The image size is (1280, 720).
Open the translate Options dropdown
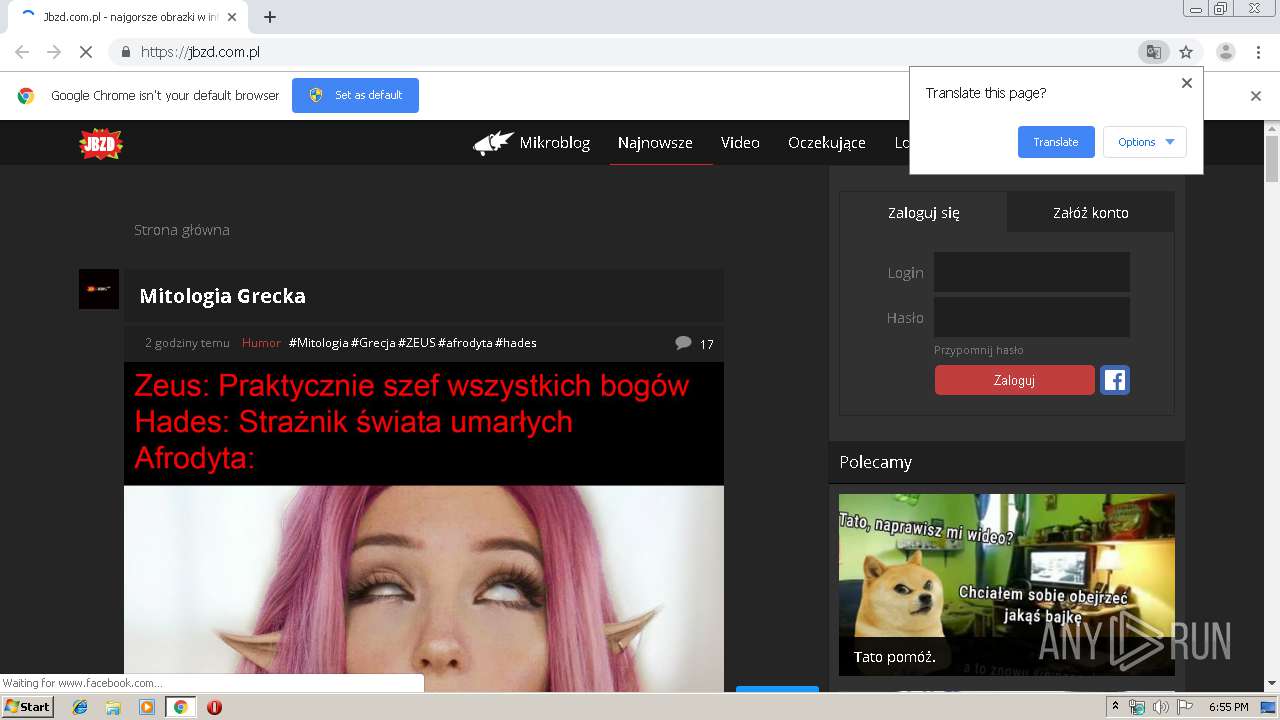pyautogui.click(x=1145, y=142)
